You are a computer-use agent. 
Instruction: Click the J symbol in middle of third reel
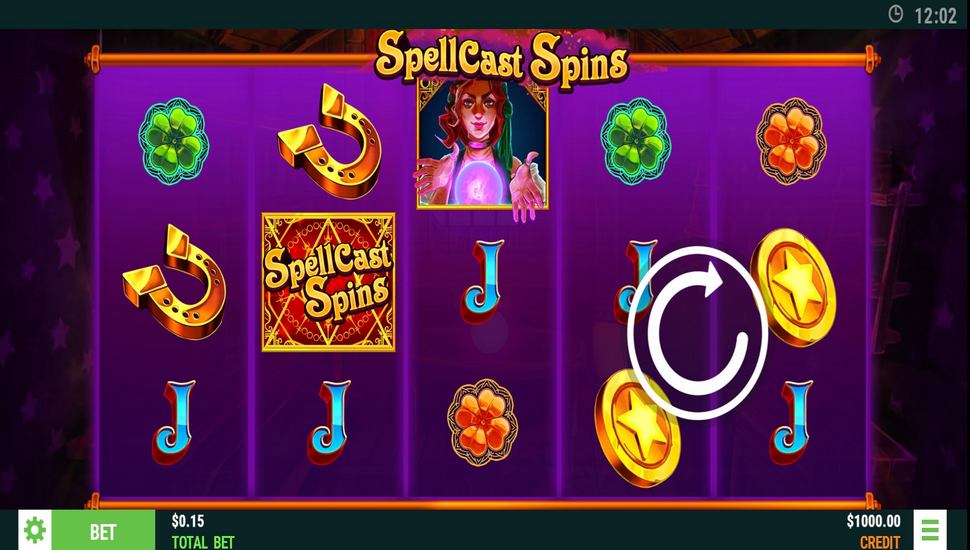(x=483, y=282)
